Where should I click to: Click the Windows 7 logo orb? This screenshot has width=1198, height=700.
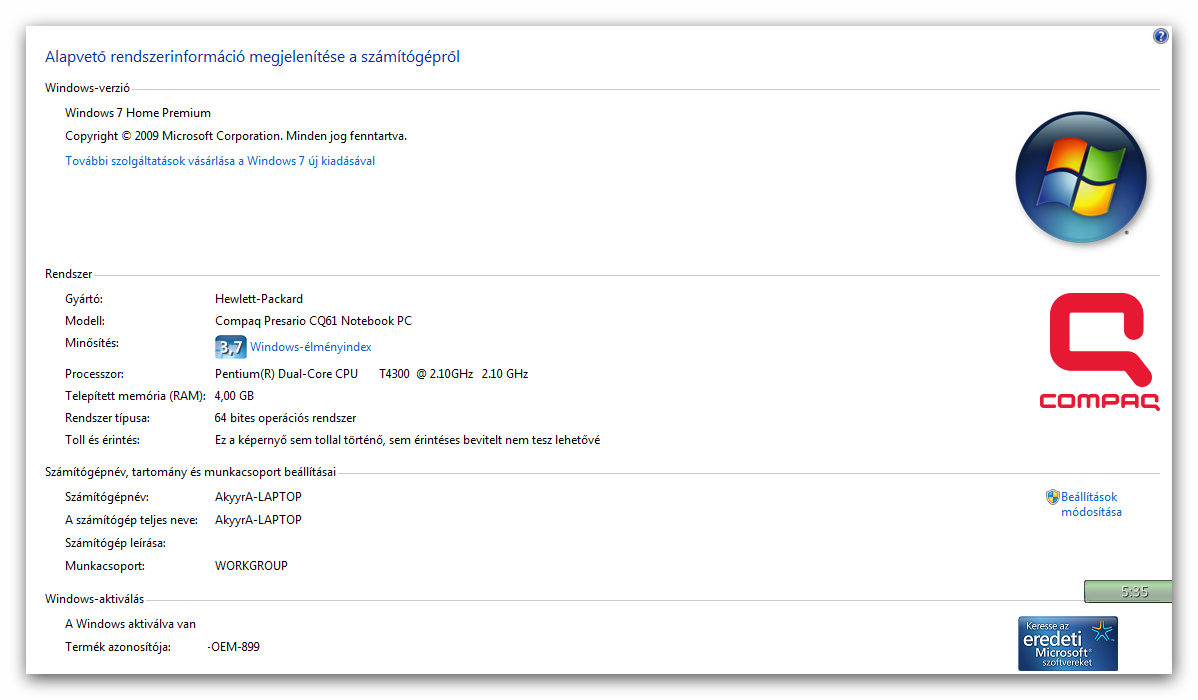tap(1080, 177)
